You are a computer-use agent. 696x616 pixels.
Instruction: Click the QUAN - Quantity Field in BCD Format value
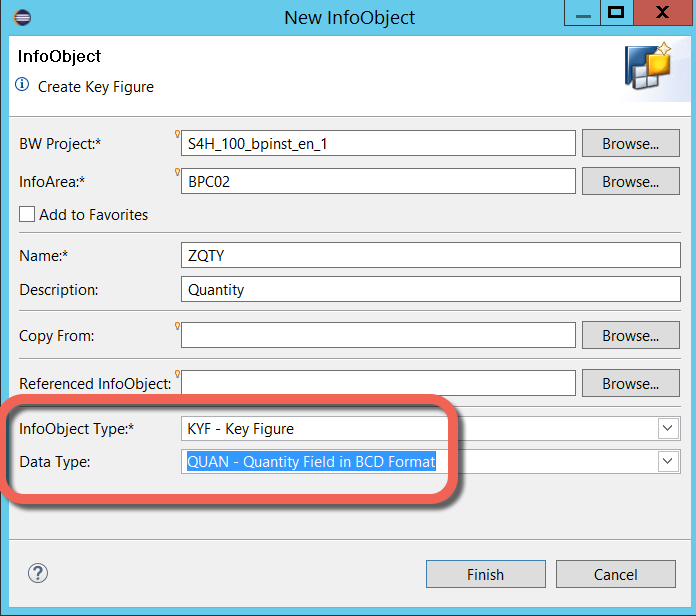click(x=311, y=462)
